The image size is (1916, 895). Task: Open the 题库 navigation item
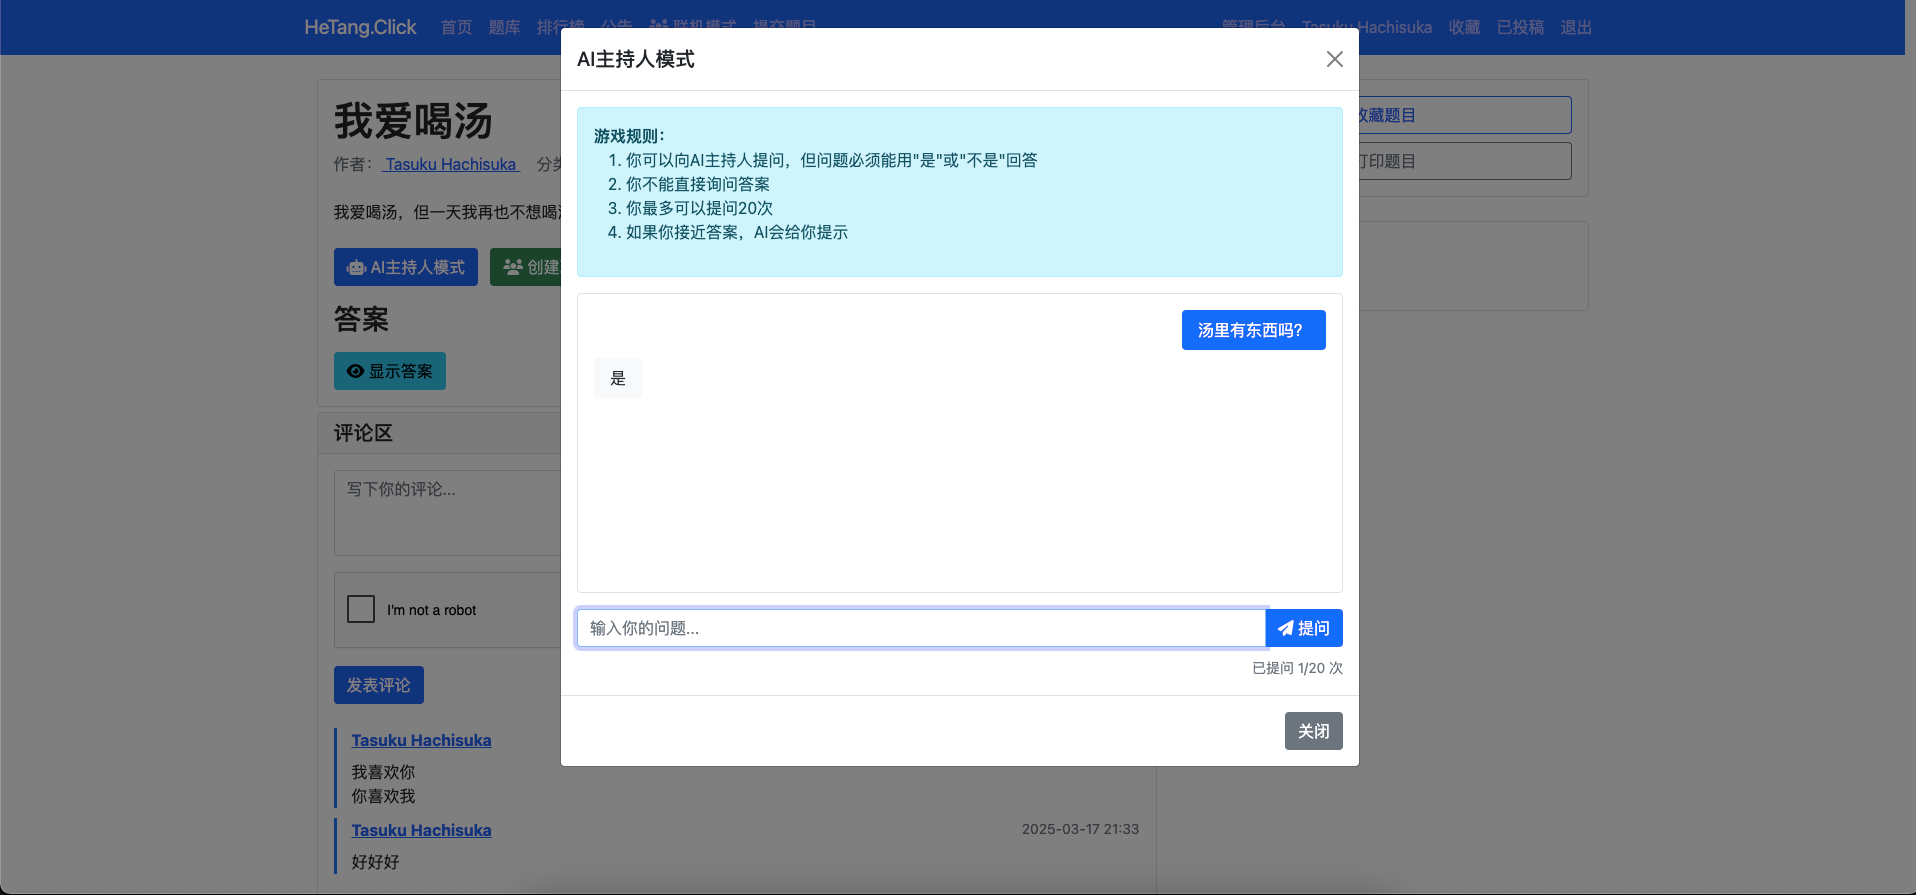point(504,27)
